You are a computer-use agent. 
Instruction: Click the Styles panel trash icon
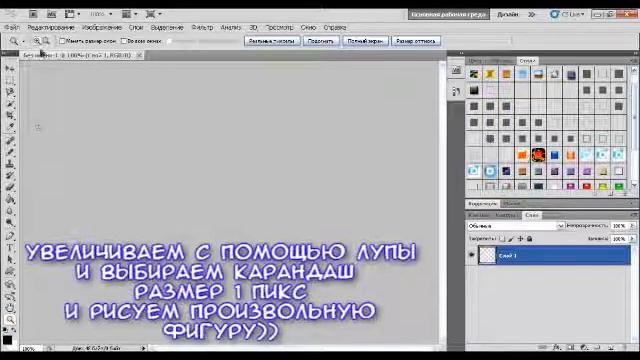pyautogui.click(x=624, y=194)
